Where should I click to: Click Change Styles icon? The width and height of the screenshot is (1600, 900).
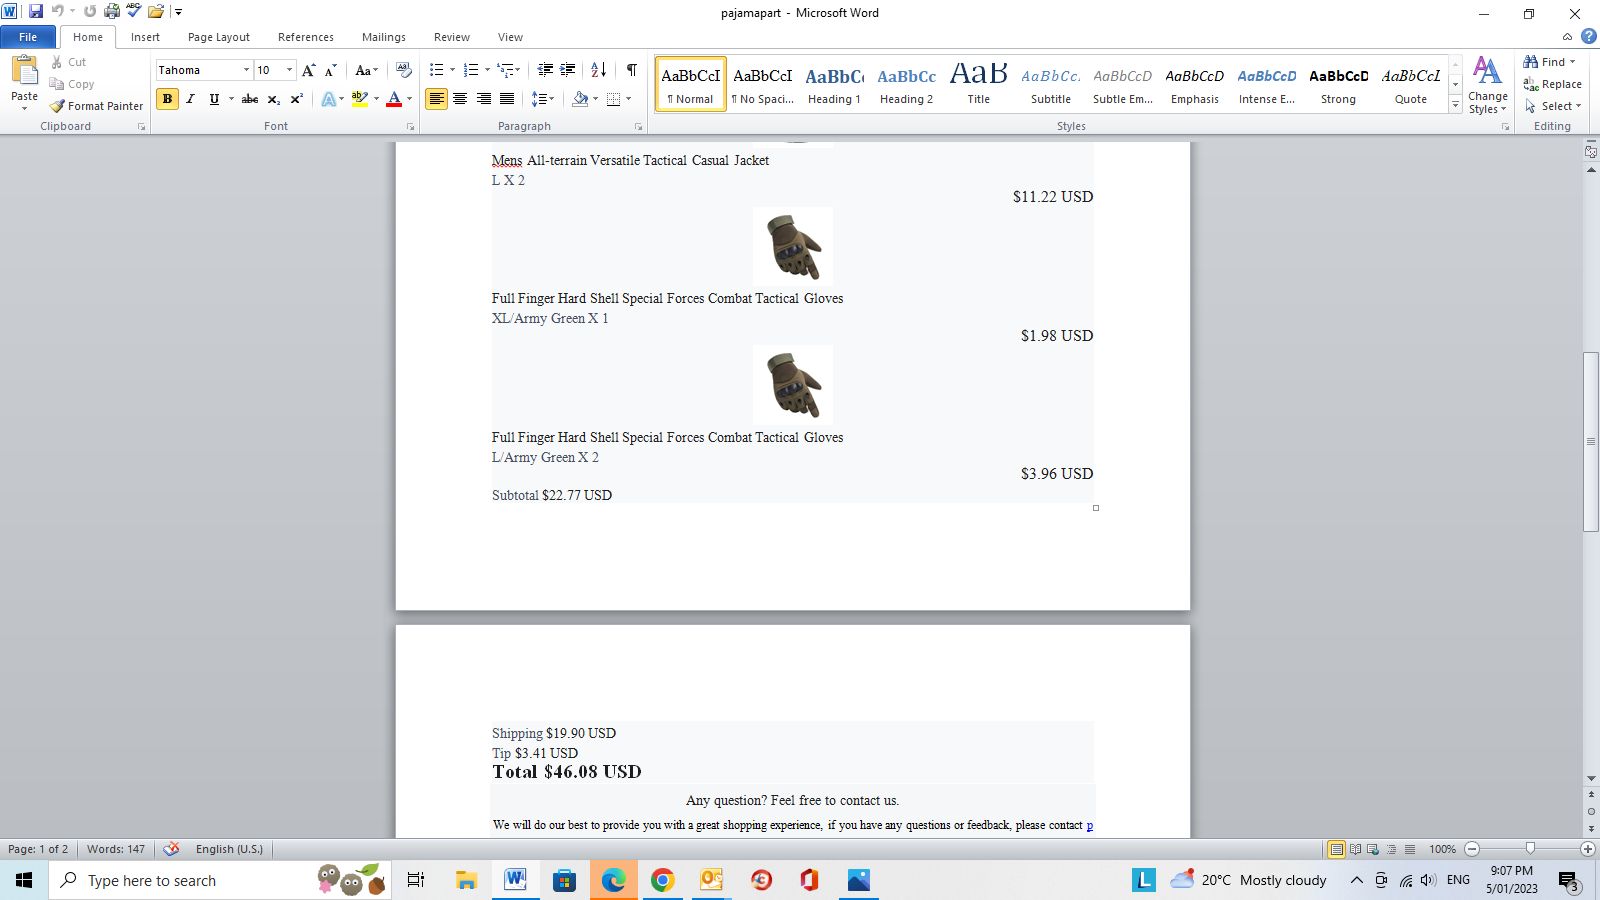point(1488,85)
